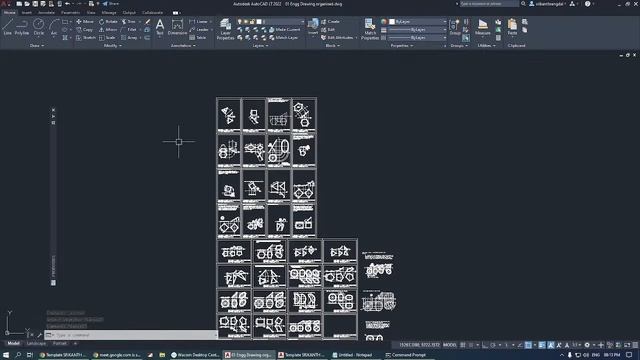Open the Annotate ribbon tab

[46, 13]
